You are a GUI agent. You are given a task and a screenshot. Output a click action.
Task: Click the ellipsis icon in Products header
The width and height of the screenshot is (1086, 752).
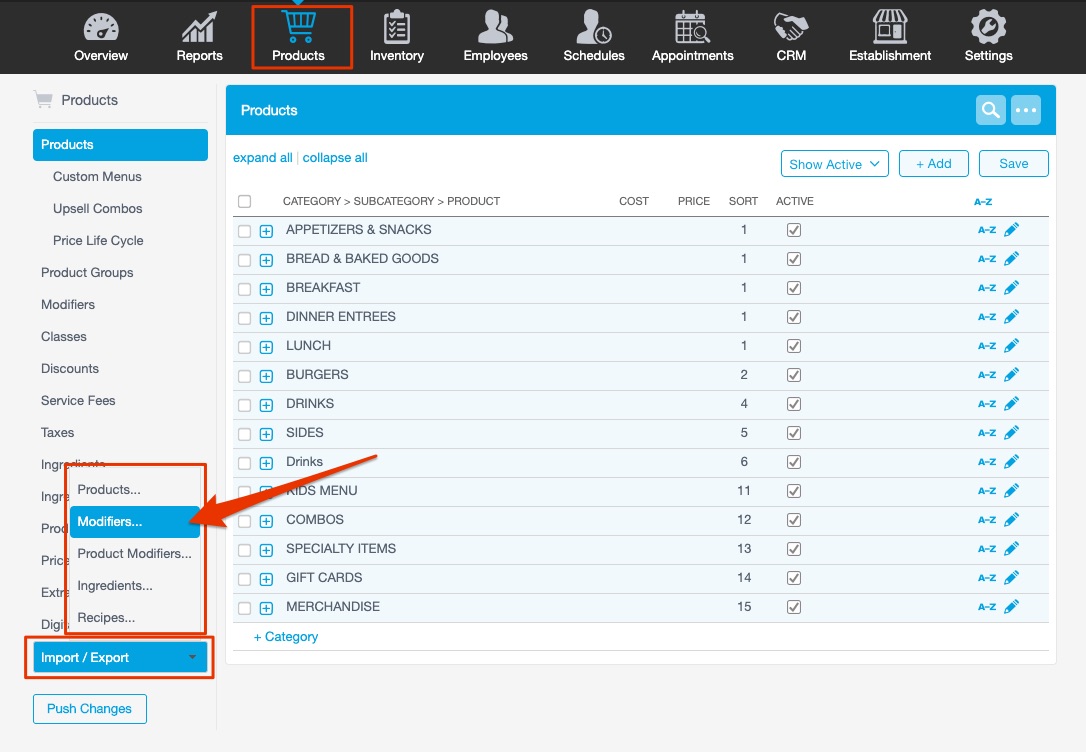[x=1026, y=110]
